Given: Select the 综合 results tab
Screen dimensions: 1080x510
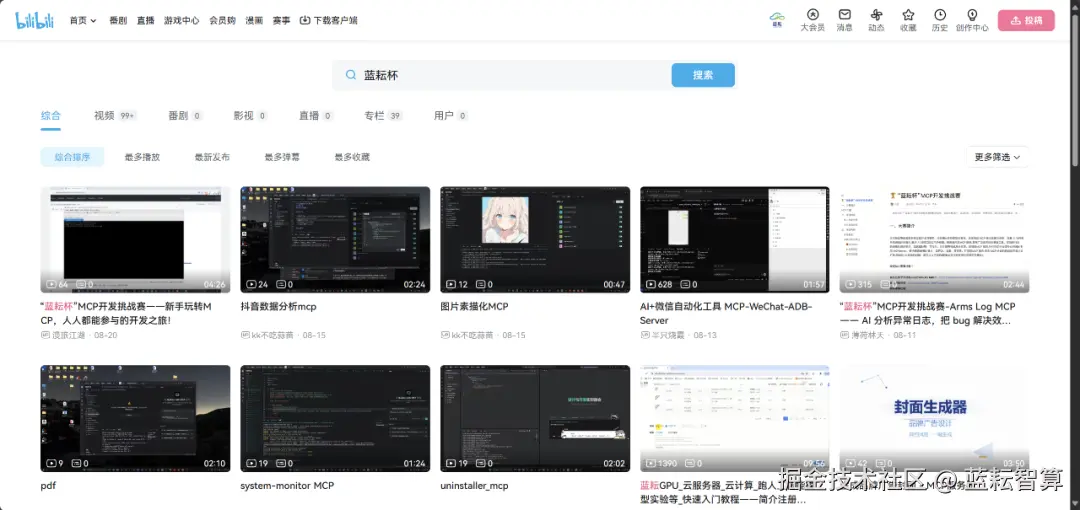Looking at the screenshot, I should tap(50, 116).
